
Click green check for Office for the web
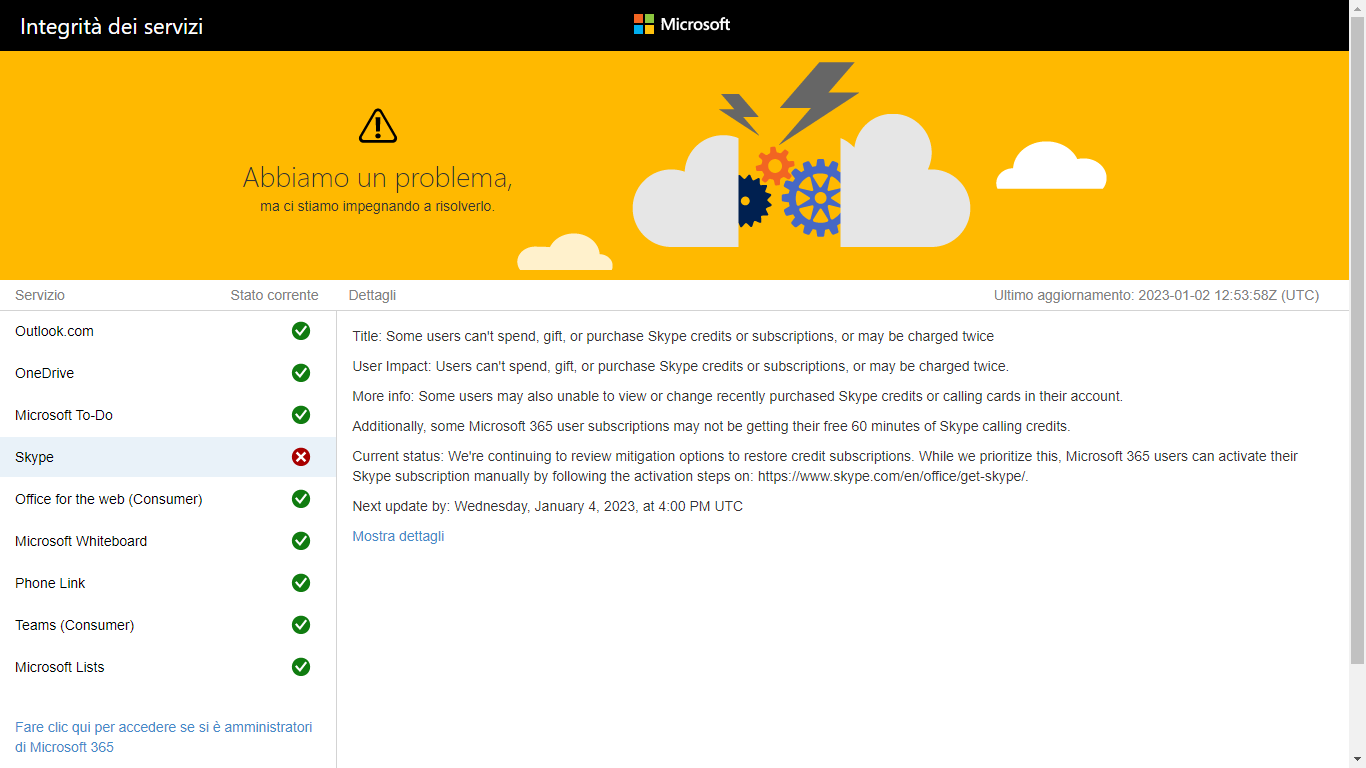tap(301, 499)
